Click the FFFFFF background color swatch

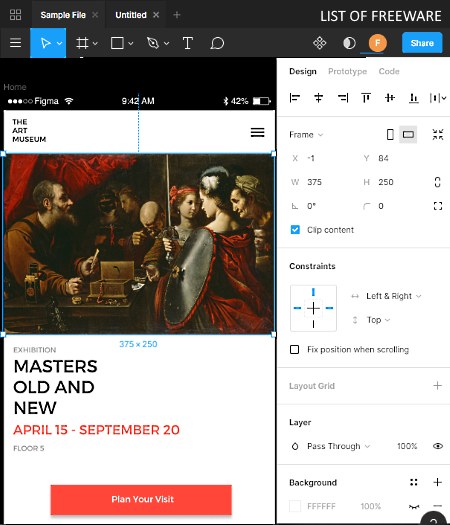295,506
